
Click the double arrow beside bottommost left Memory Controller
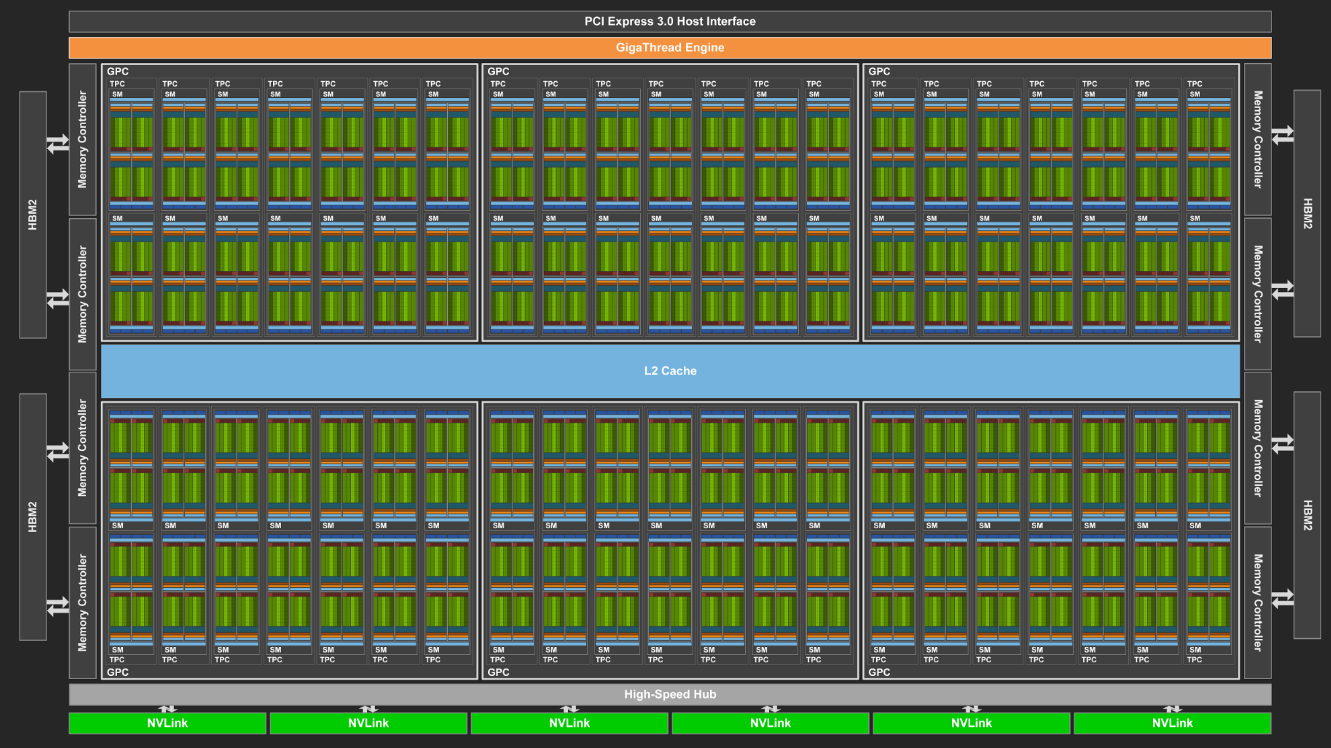pos(58,607)
